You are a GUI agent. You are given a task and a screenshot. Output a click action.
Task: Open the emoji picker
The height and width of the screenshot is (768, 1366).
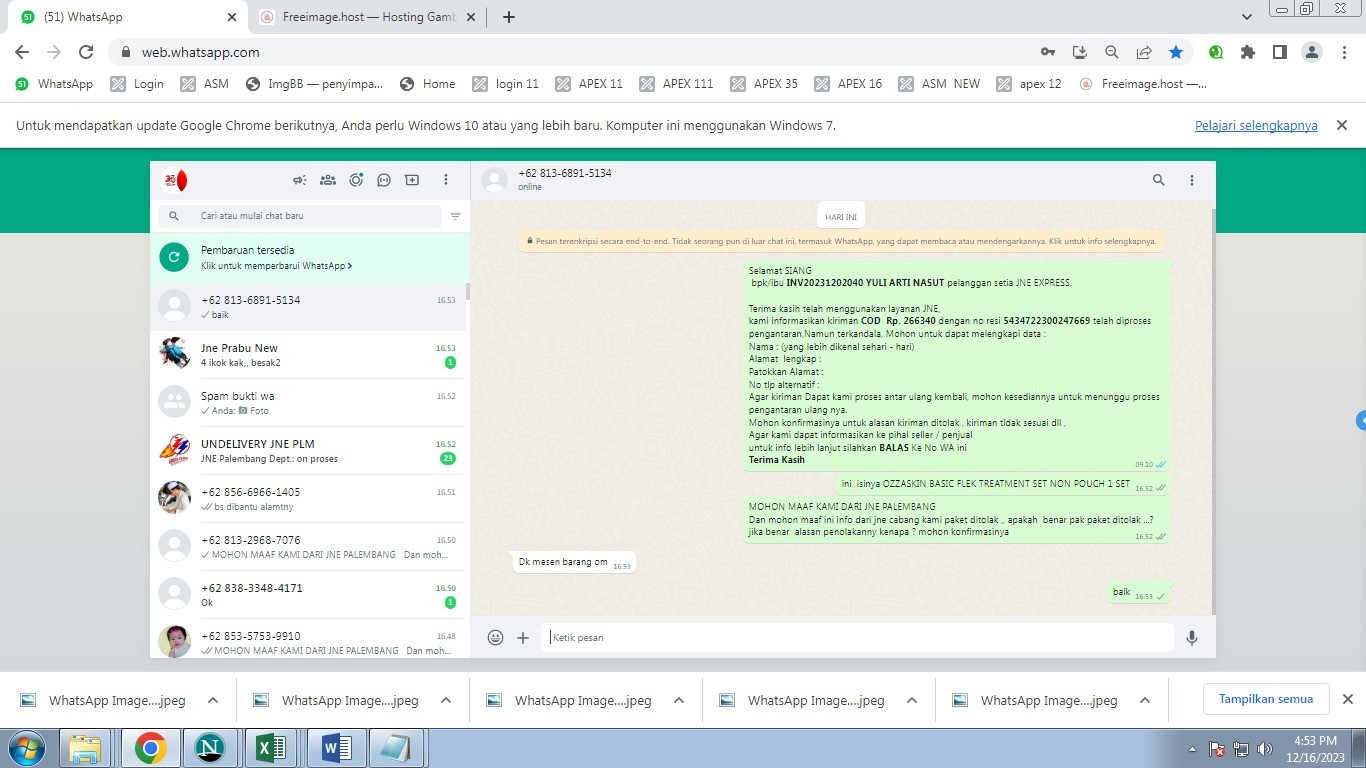pos(495,637)
